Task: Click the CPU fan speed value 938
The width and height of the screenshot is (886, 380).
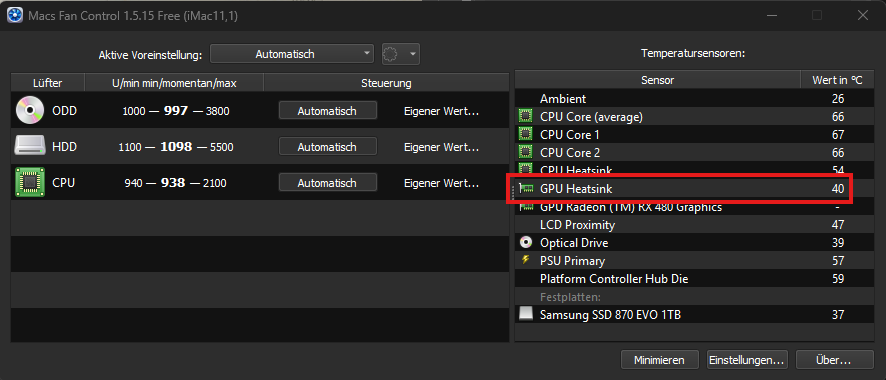Action: 173,183
